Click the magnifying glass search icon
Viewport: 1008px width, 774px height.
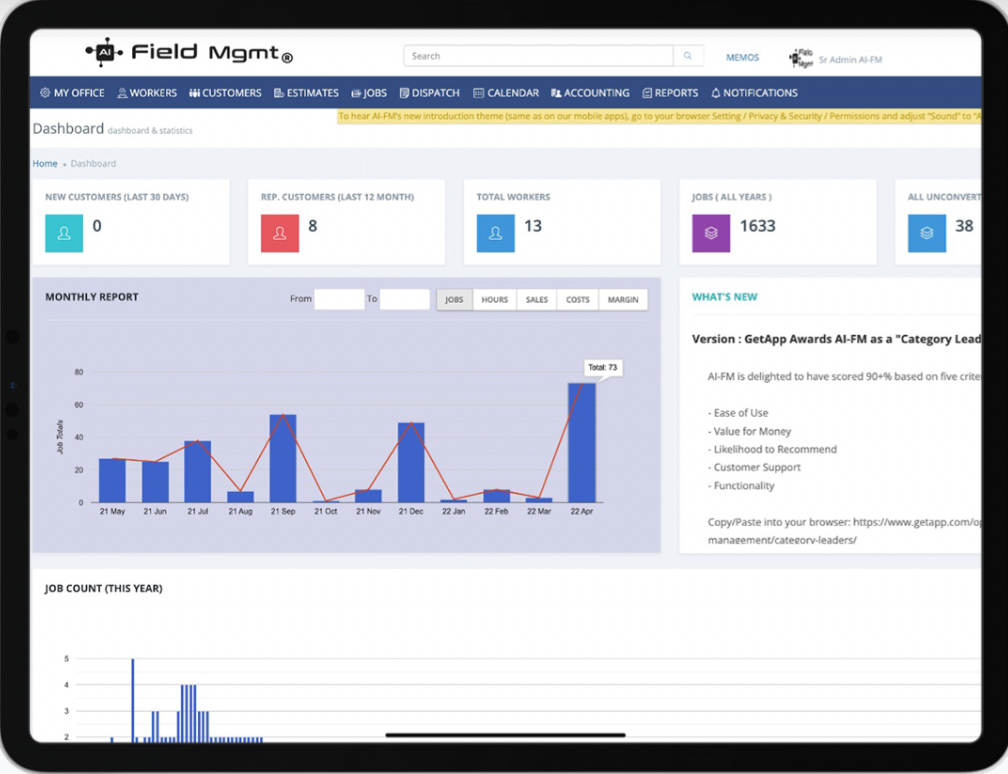[x=687, y=55]
